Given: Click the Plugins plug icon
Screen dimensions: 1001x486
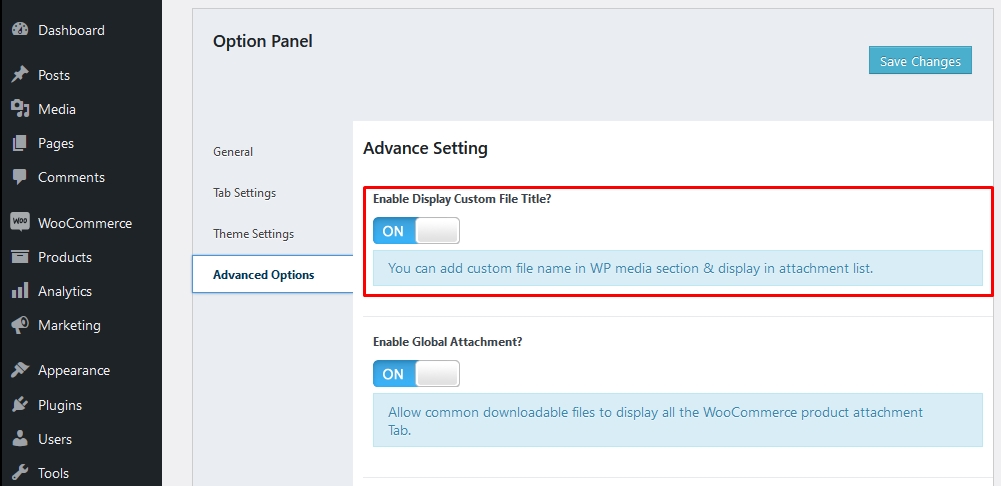Looking at the screenshot, I should (x=20, y=405).
